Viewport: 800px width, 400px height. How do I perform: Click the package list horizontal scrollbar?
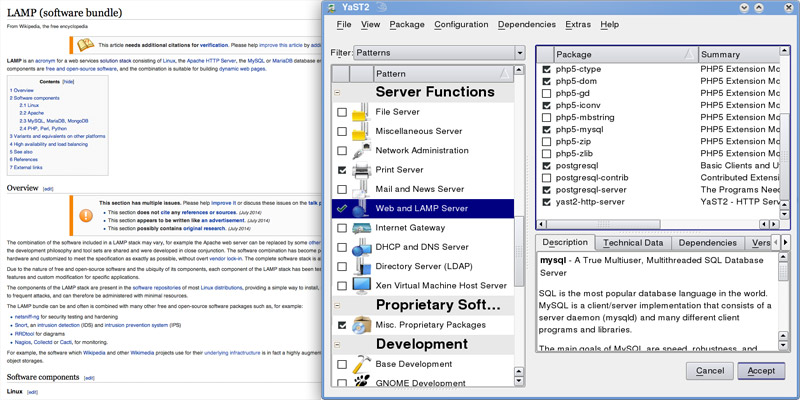click(604, 224)
